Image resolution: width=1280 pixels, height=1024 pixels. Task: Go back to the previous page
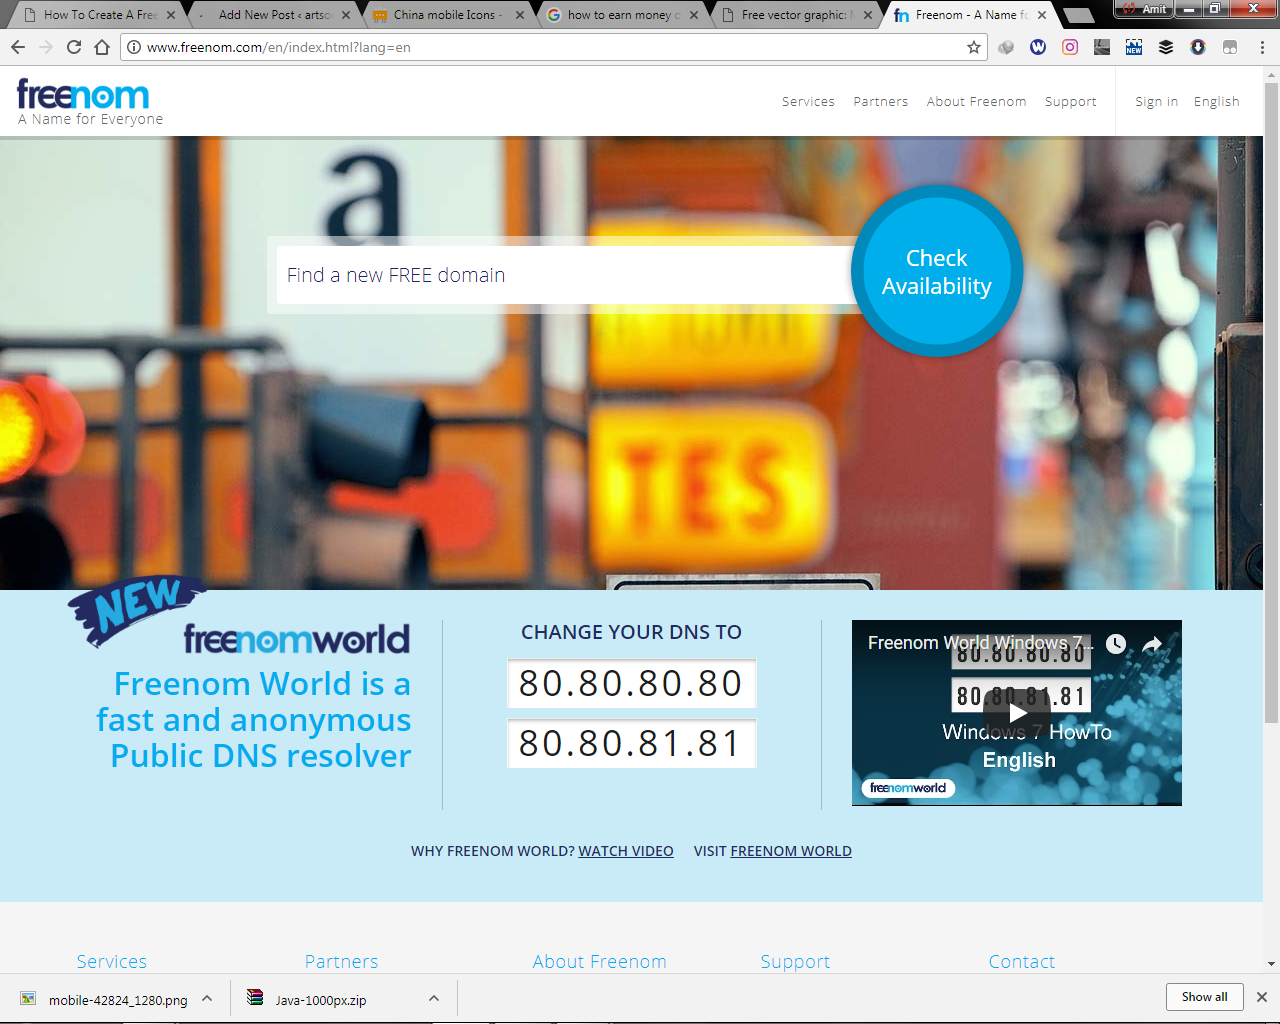coord(18,47)
